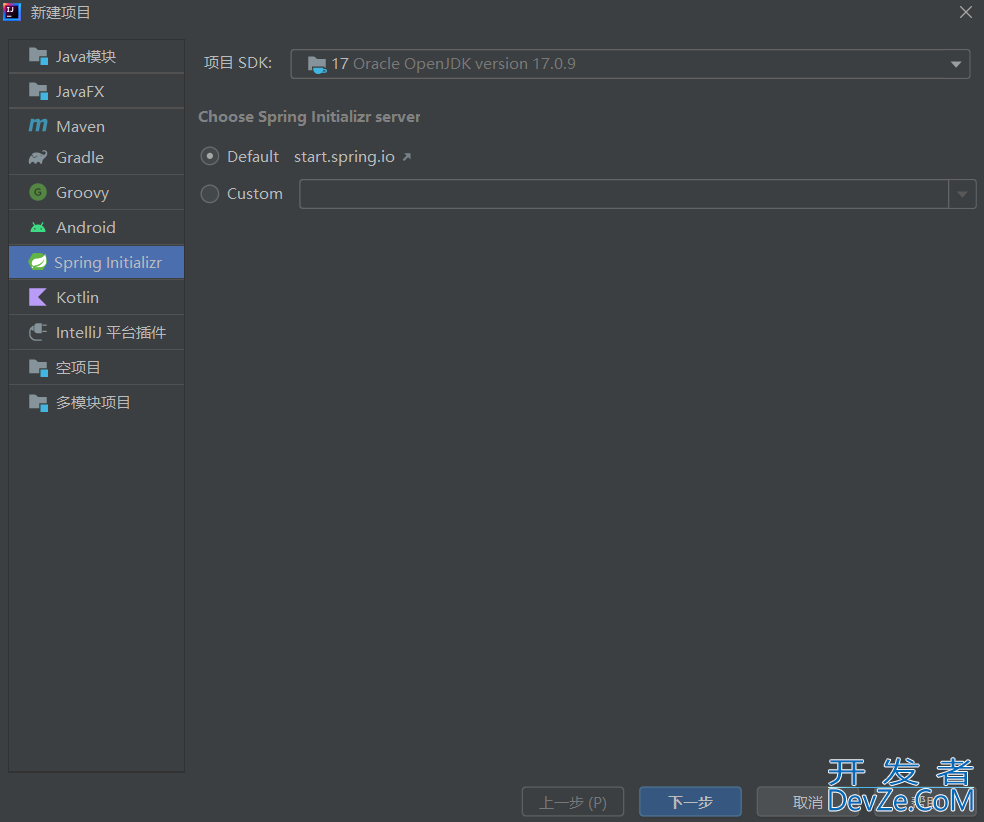
Task: Choose Kotlin project type
Action: pyautogui.click(x=97, y=297)
